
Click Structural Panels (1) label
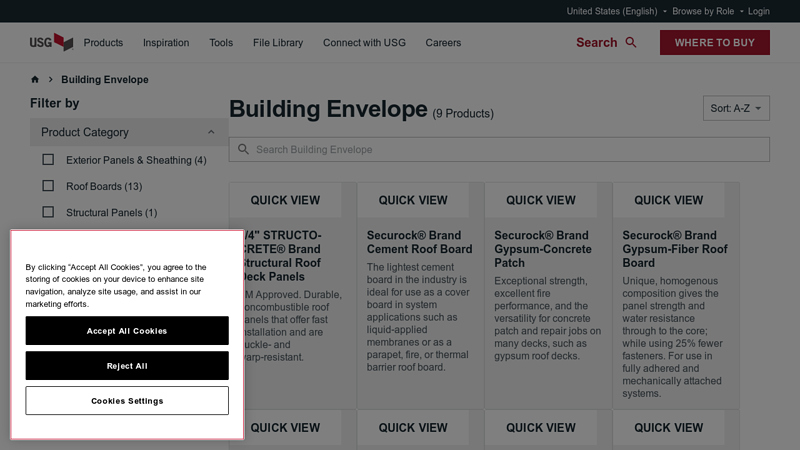pyautogui.click(x=112, y=212)
